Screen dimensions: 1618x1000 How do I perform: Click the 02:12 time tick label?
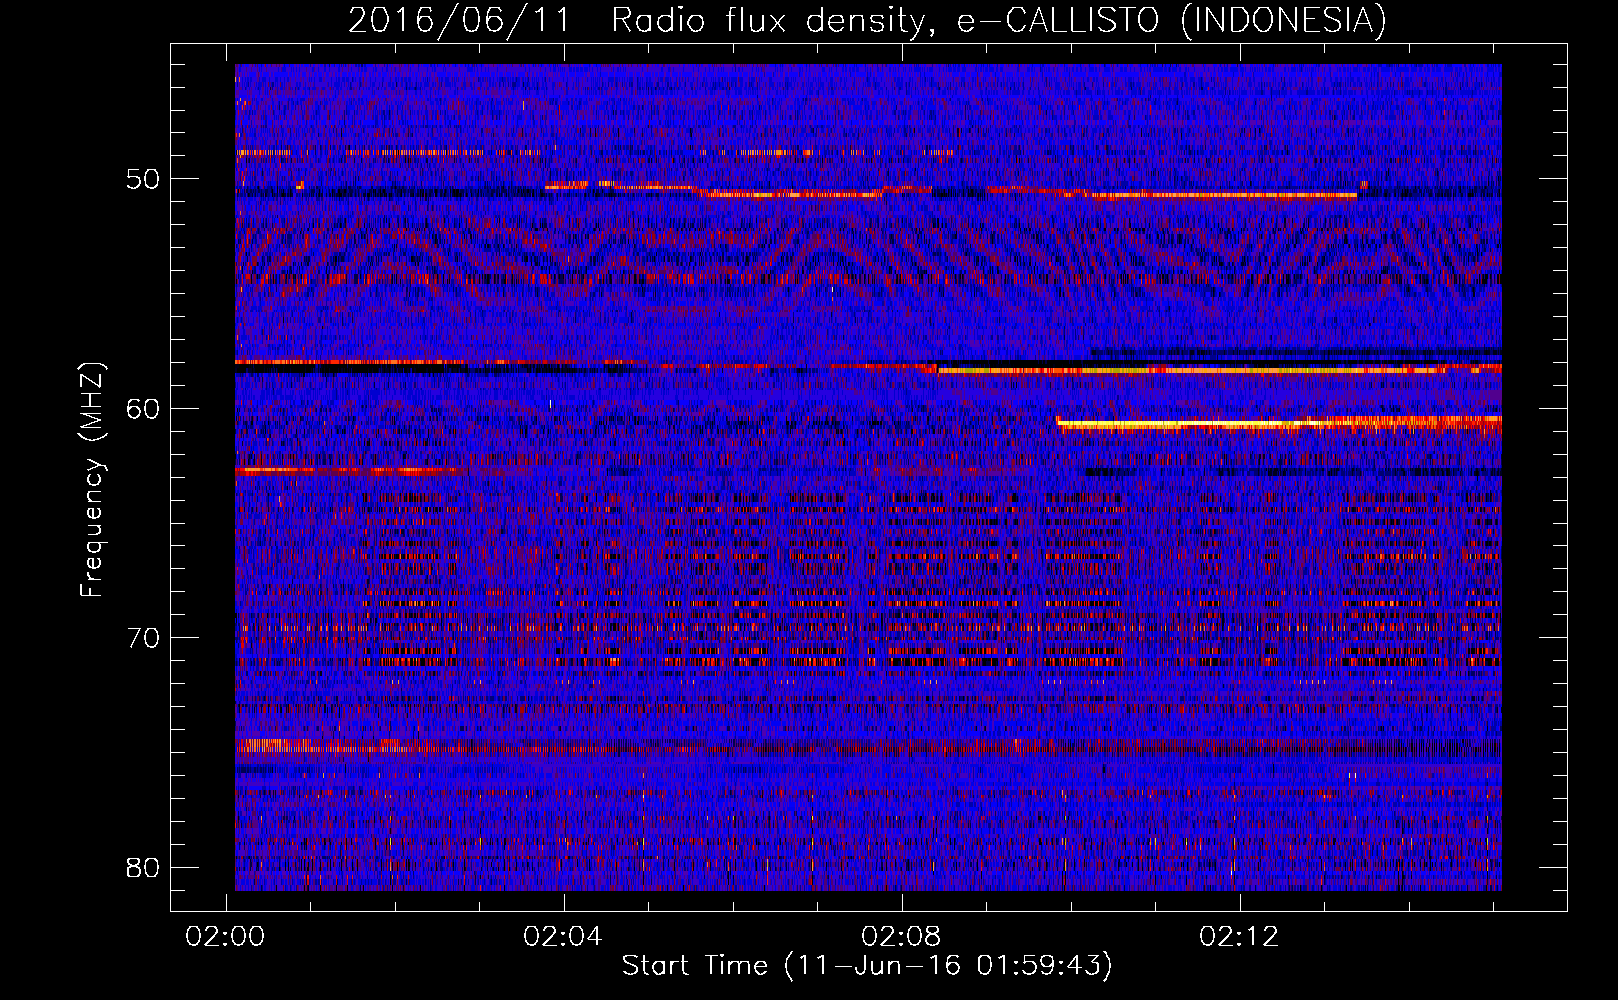(1240, 937)
